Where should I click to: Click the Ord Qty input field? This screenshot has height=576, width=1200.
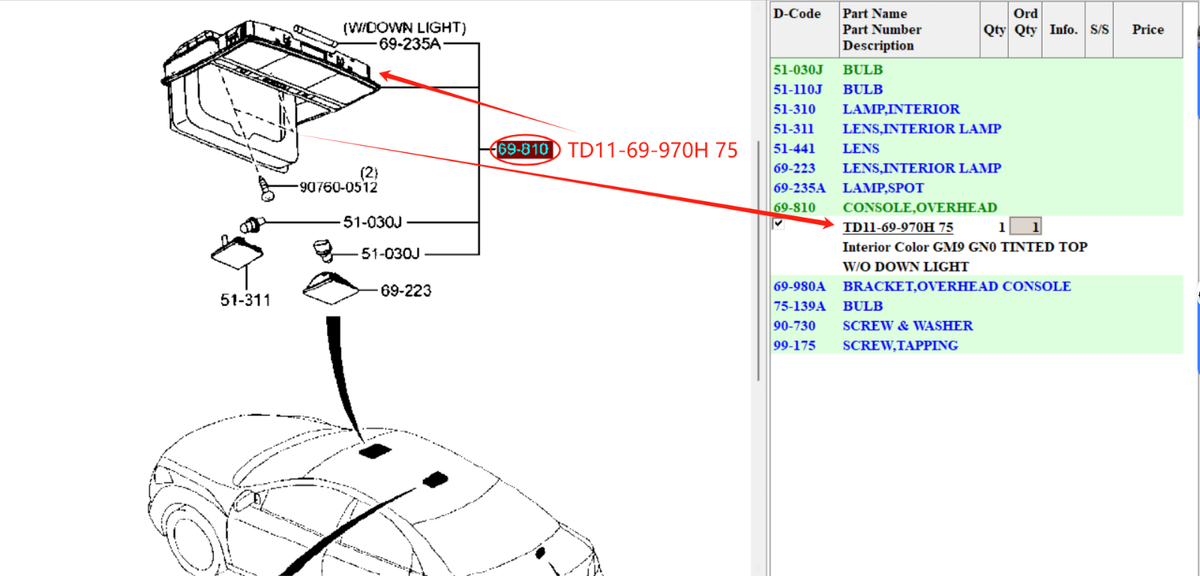(x=1025, y=227)
